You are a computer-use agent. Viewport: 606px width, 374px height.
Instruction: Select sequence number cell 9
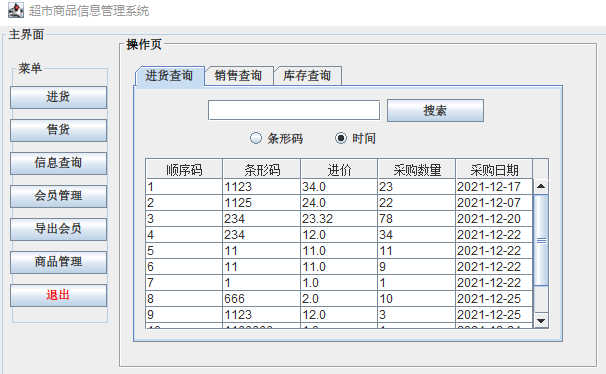pyautogui.click(x=184, y=315)
